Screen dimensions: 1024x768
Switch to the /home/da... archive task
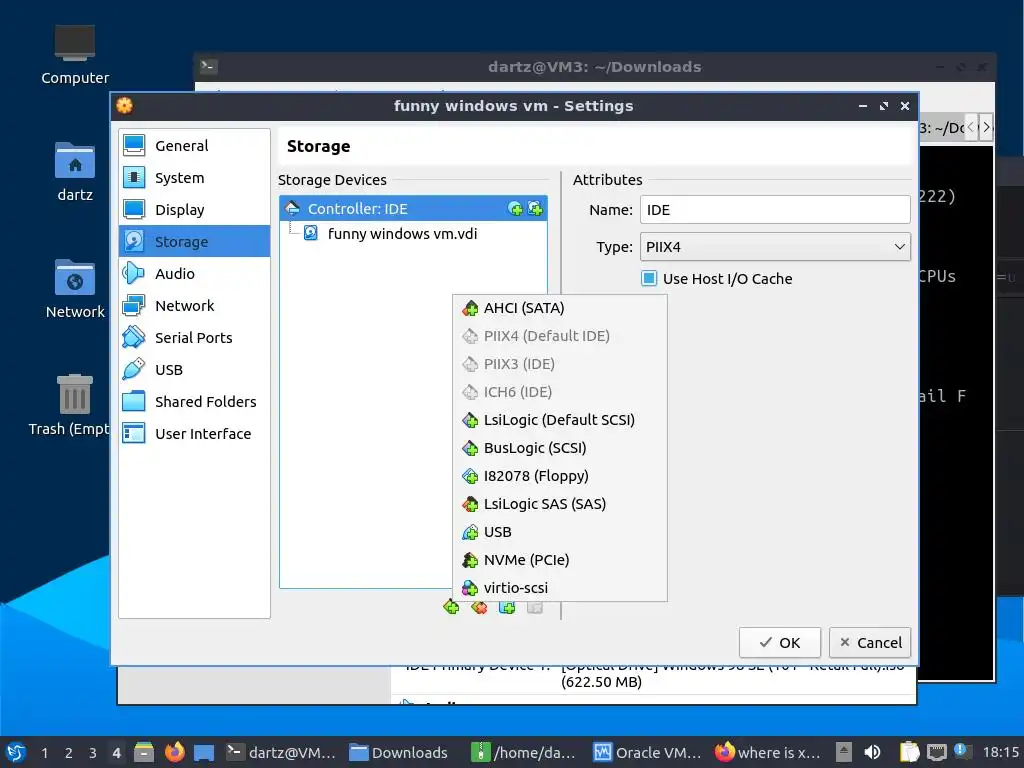(523, 752)
